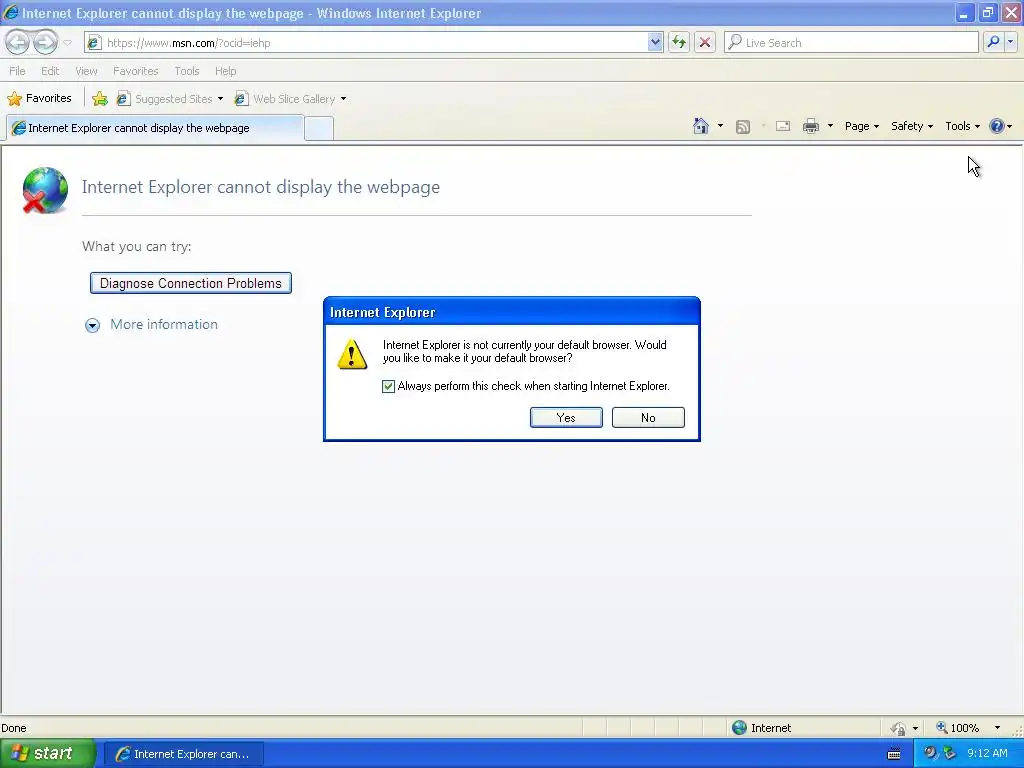The image size is (1024, 768).
Task: Click the Read Mail envelope icon
Action: [x=783, y=126]
